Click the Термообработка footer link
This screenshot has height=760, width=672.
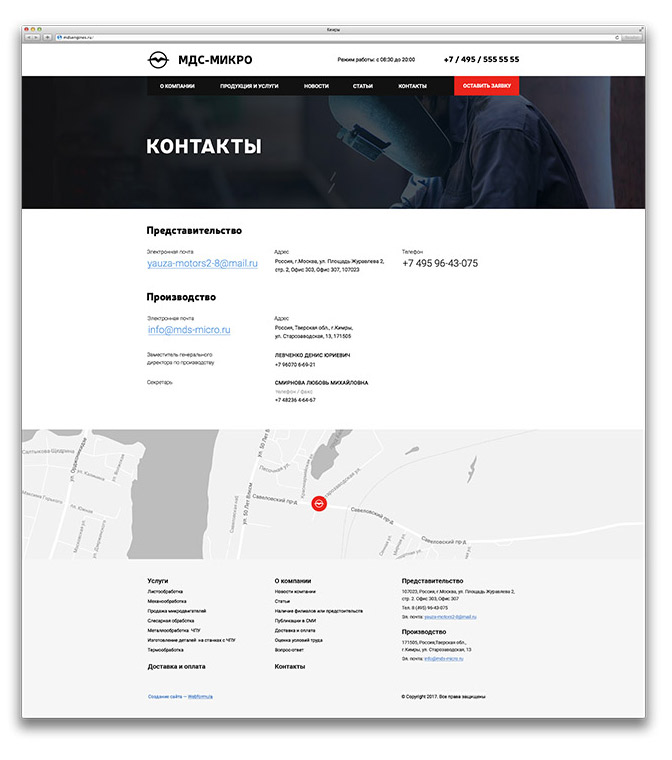tap(165, 649)
